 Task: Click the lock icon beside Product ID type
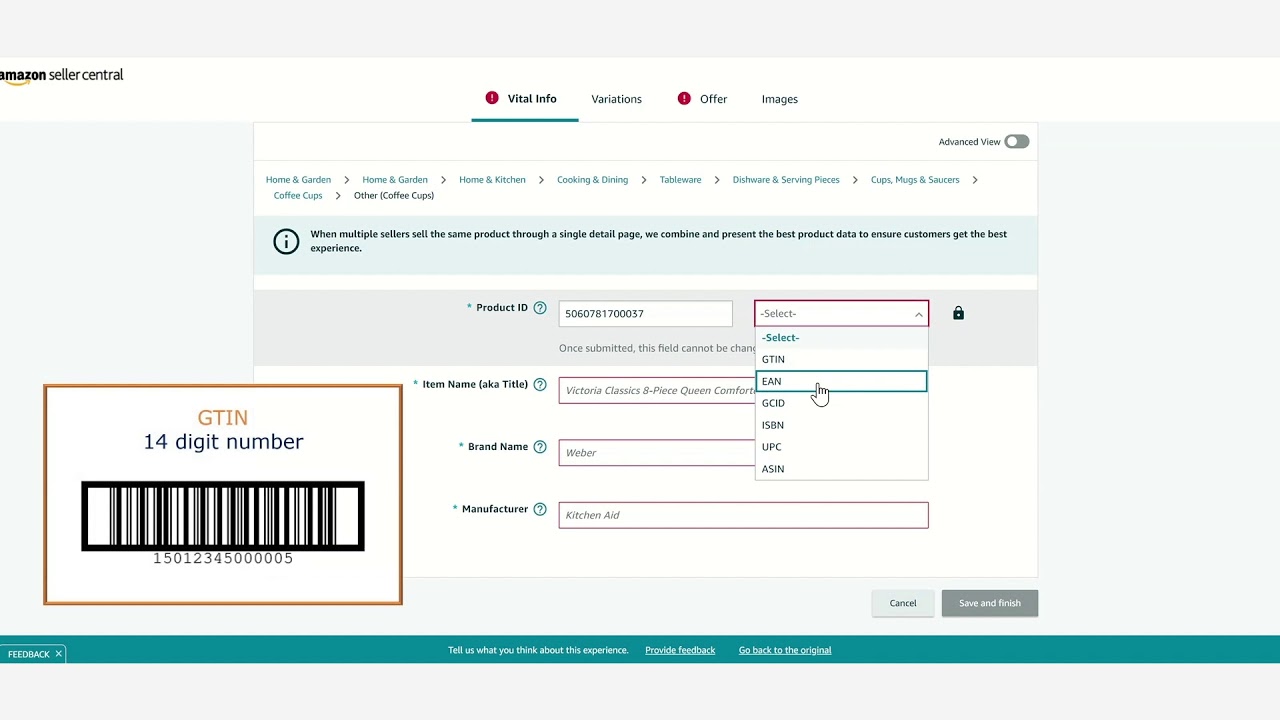(958, 313)
